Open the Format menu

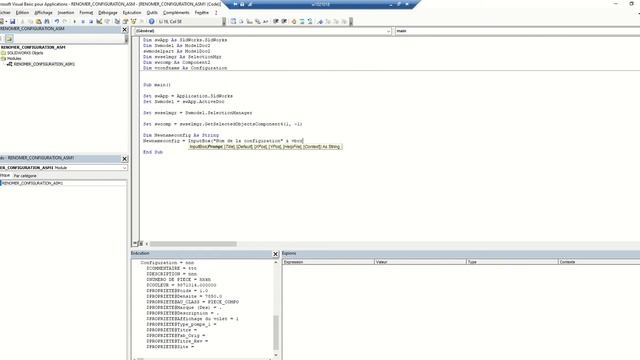point(86,13)
